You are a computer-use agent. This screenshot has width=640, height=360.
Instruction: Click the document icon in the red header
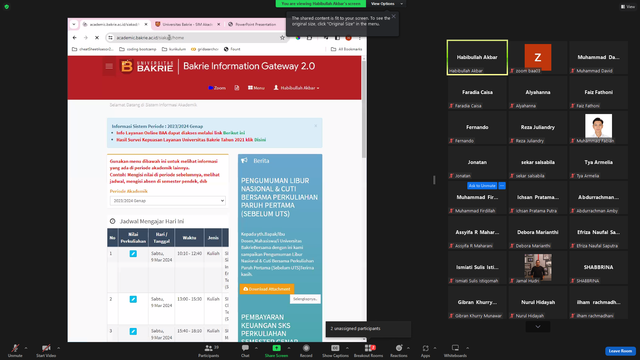[x=237, y=88]
